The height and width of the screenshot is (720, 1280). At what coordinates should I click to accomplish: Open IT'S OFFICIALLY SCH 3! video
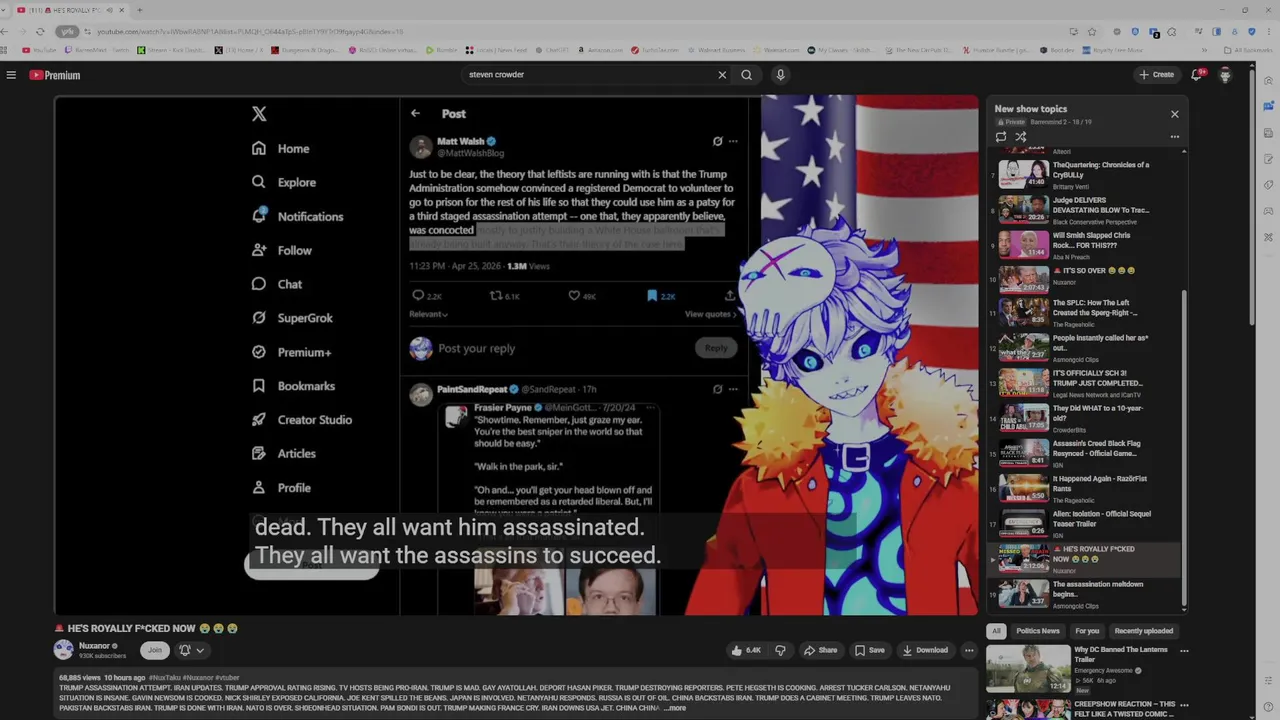(1086, 383)
